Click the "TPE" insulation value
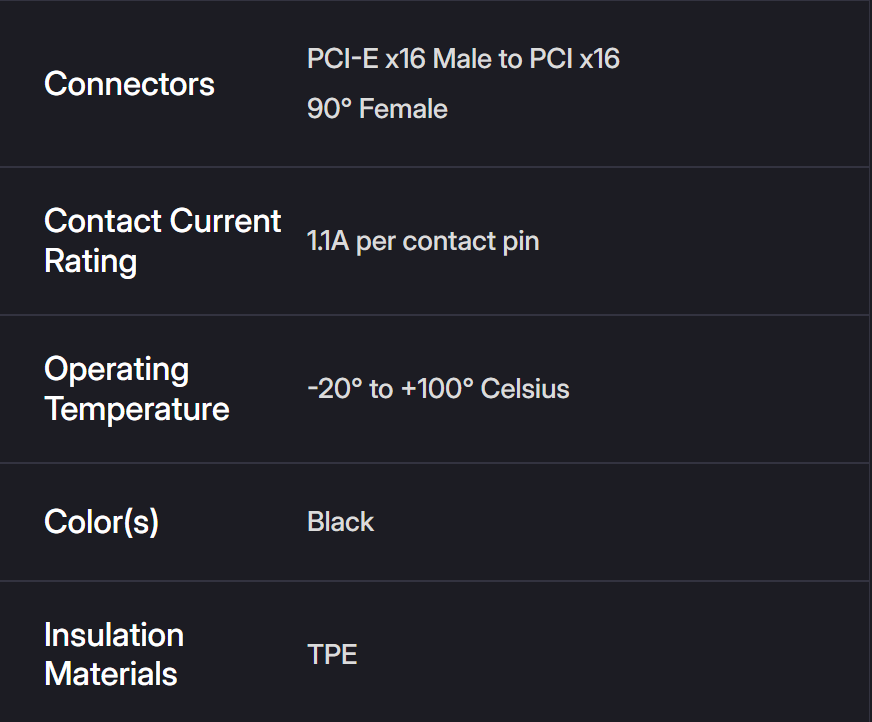This screenshot has height=722, width=872. 332,655
